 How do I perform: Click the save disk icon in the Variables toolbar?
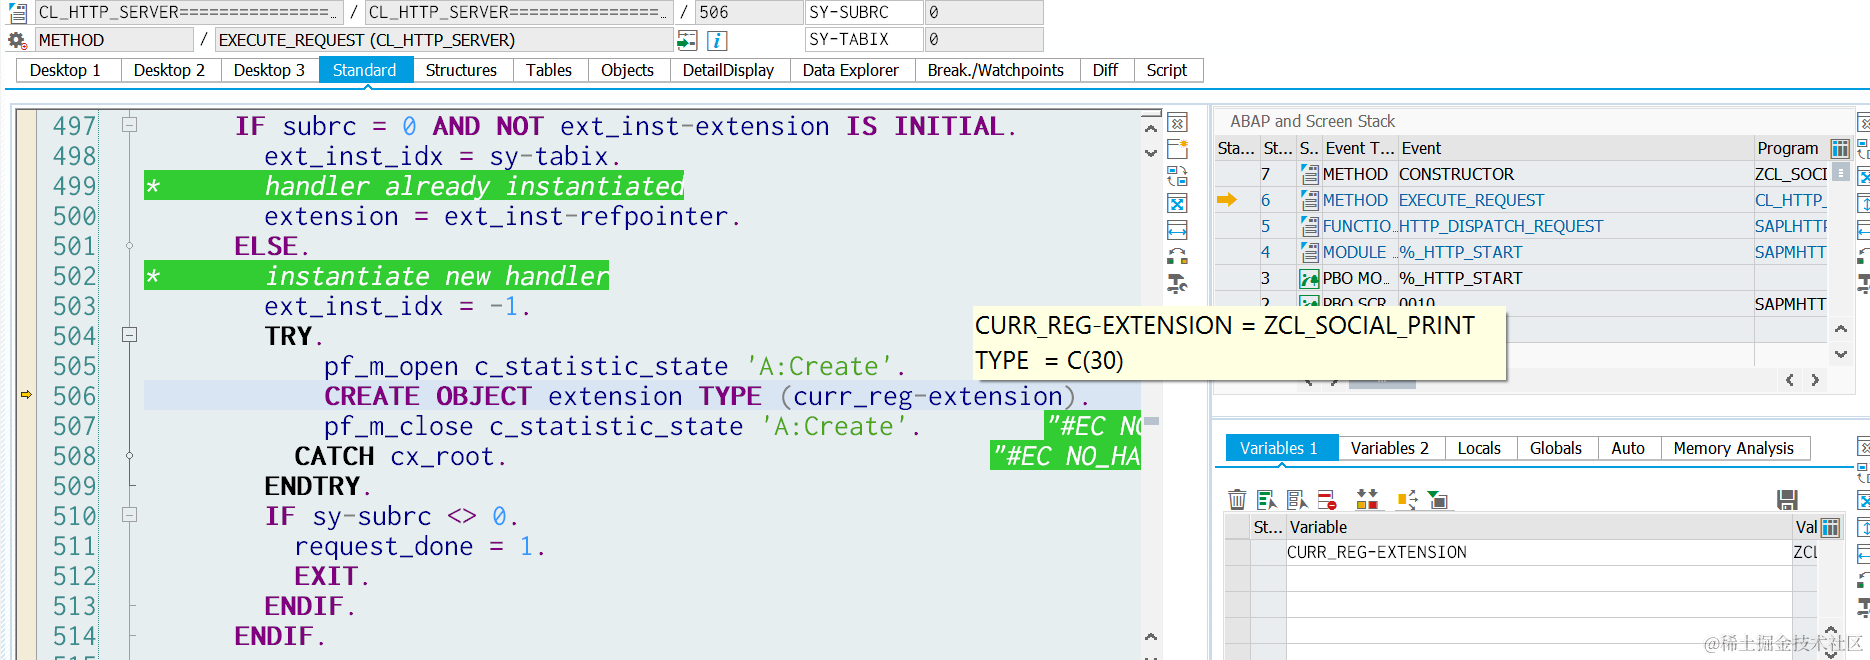click(x=1787, y=499)
